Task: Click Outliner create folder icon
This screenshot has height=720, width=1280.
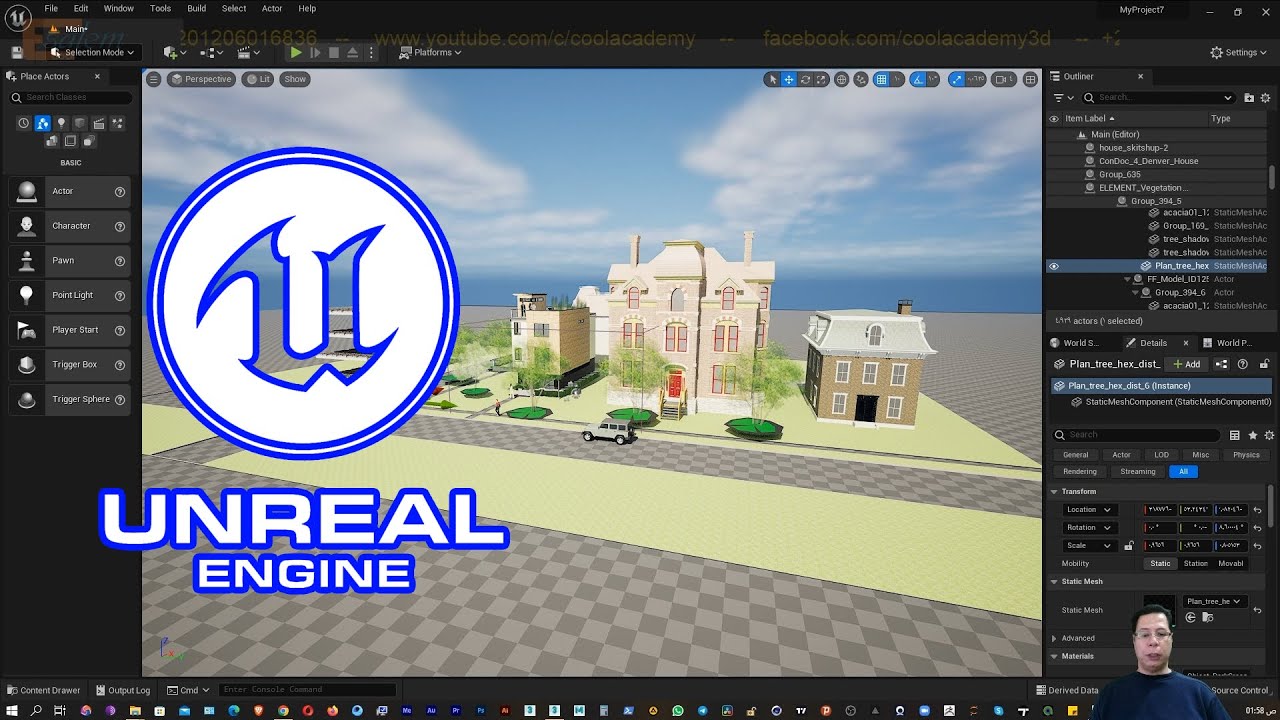Action: [1249, 97]
